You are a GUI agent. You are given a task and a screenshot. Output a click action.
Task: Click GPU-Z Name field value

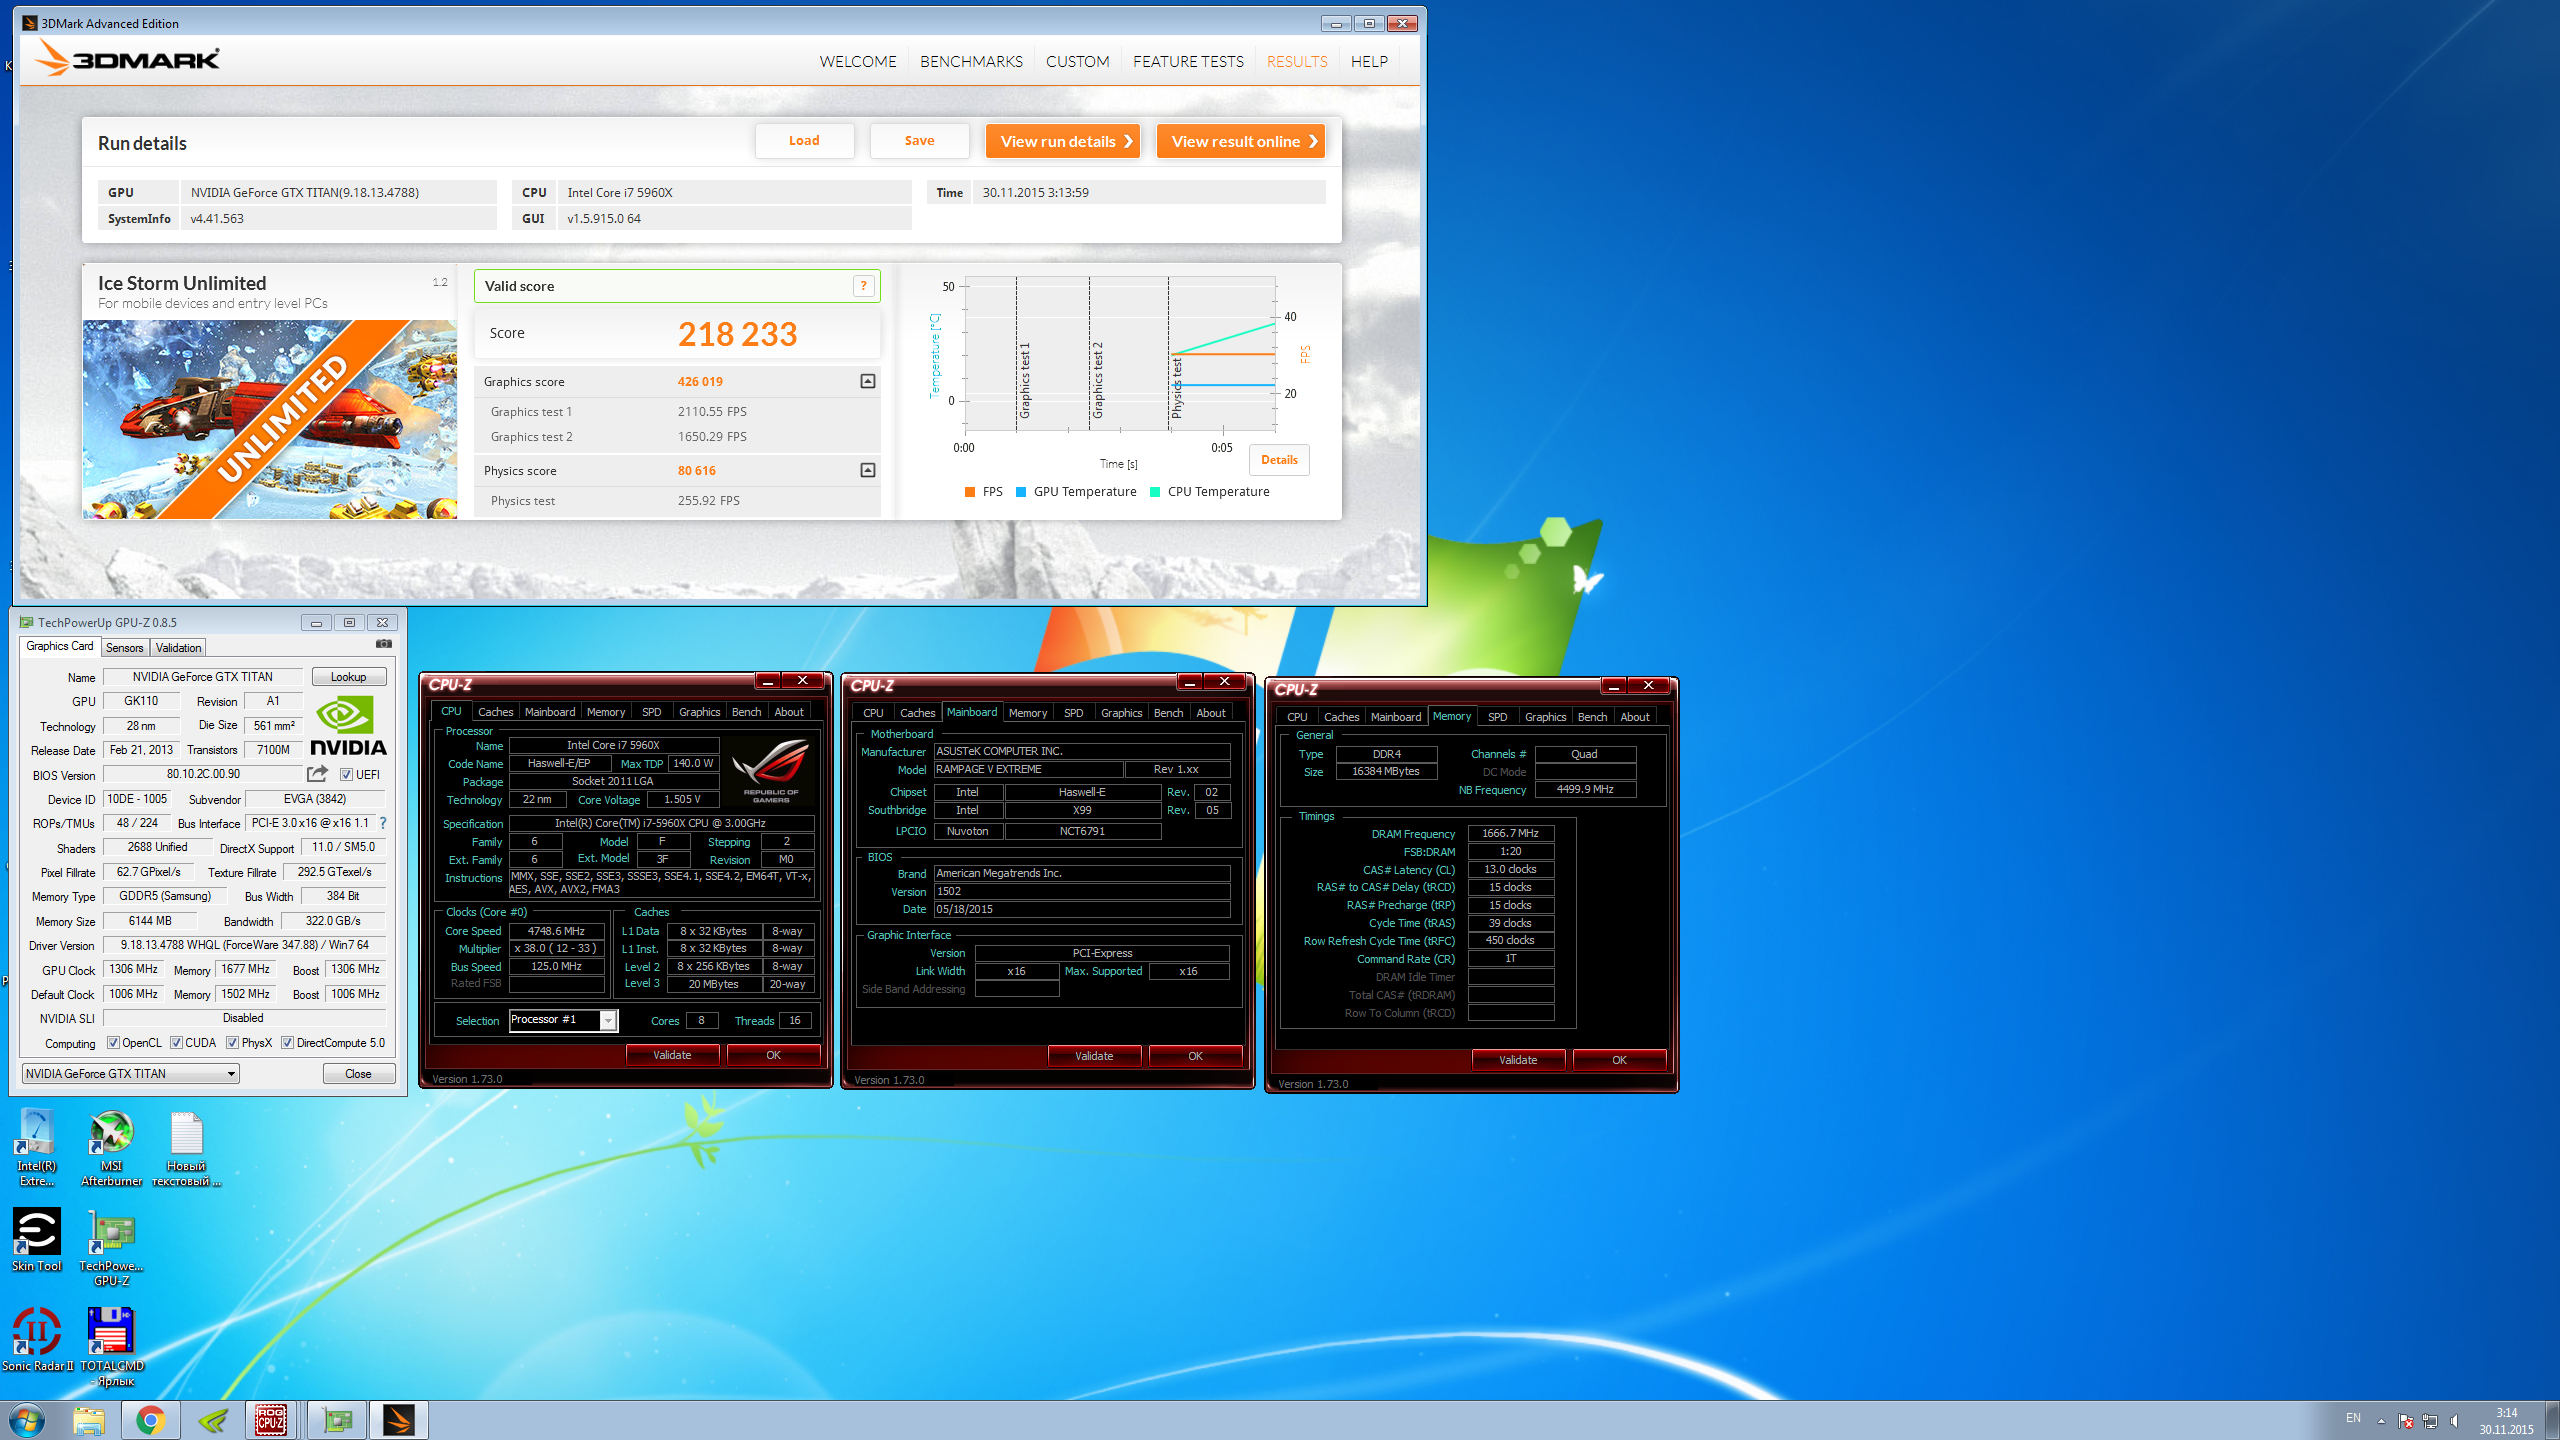pyautogui.click(x=203, y=677)
